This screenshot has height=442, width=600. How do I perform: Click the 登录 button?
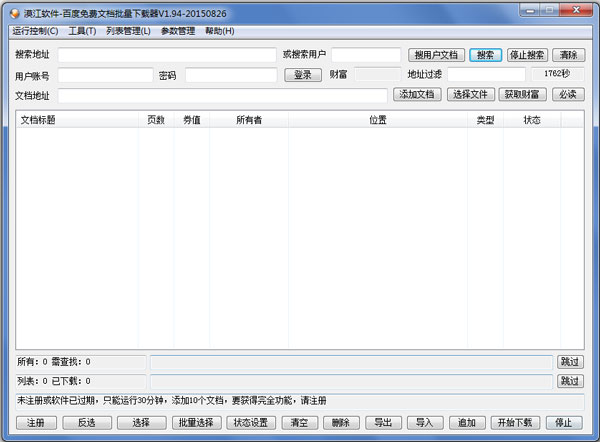coord(303,75)
